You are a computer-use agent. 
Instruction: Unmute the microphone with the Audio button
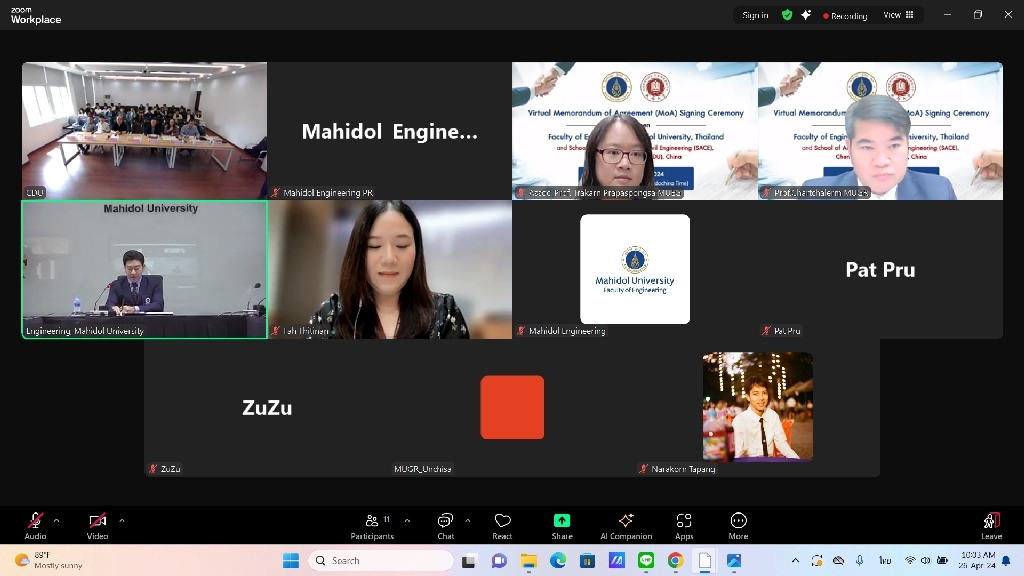(35, 525)
